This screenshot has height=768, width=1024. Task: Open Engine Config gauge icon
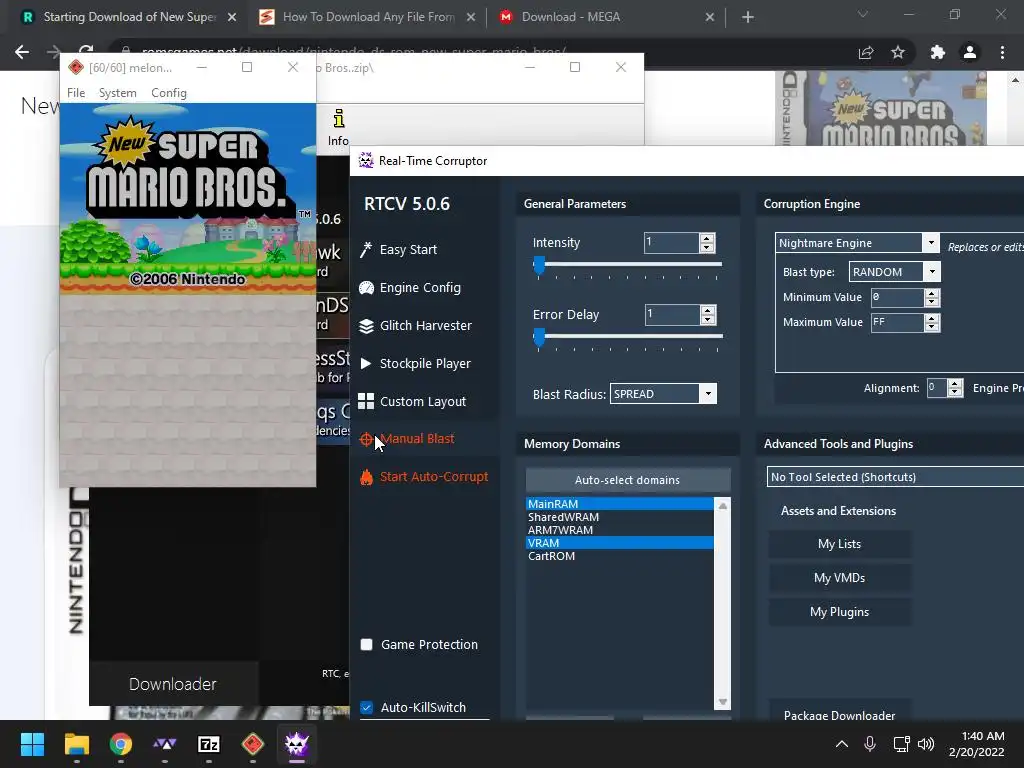(x=366, y=287)
